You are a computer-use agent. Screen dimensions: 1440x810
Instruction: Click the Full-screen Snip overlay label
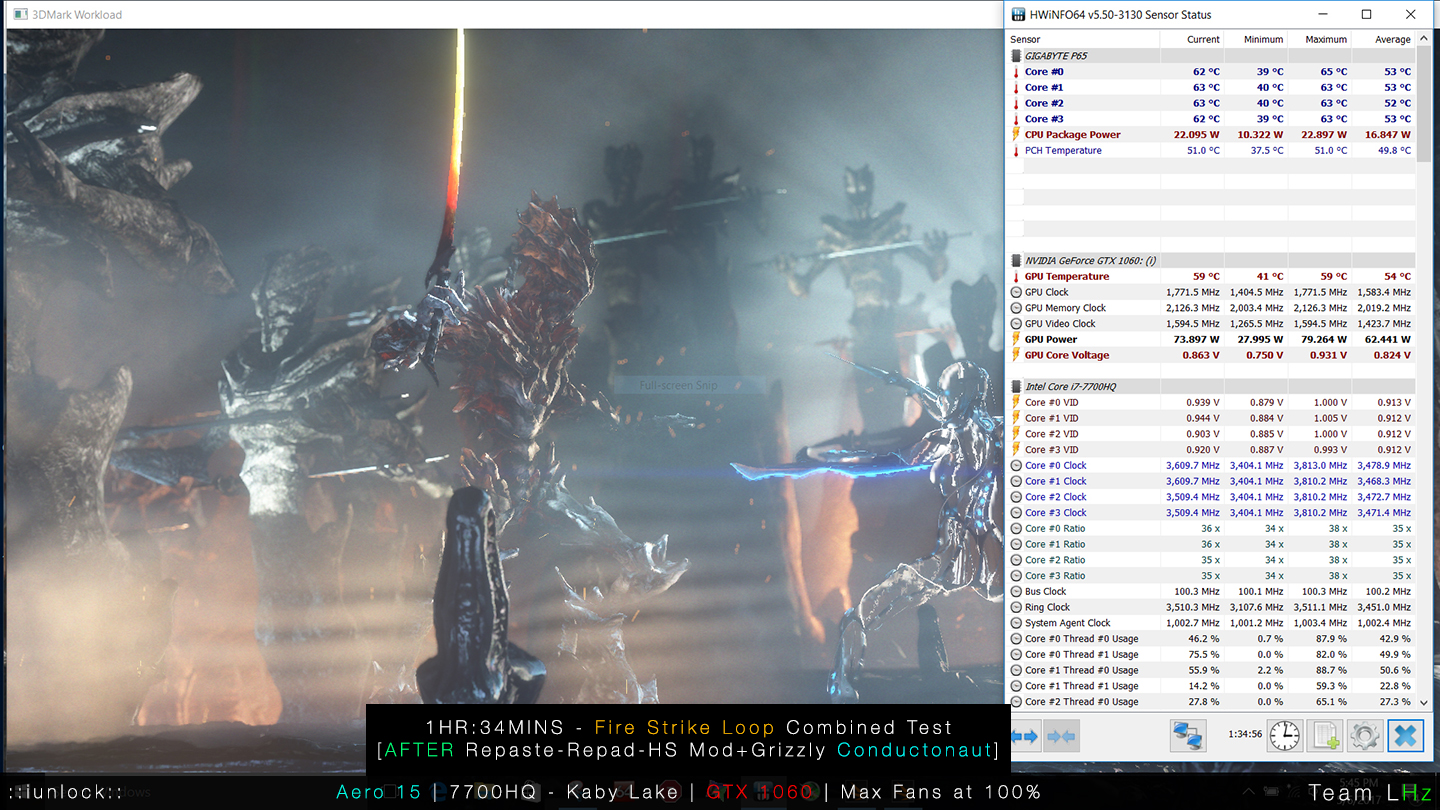tap(678, 385)
